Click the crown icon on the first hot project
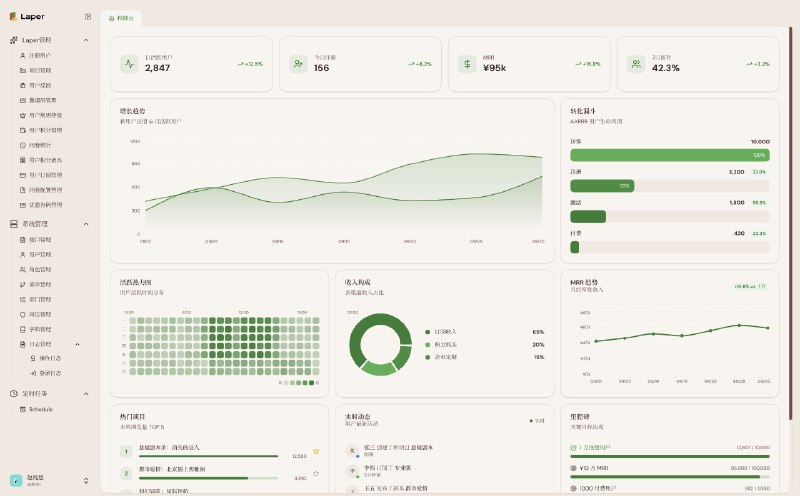Screen dimensions: 800x496 316,452
